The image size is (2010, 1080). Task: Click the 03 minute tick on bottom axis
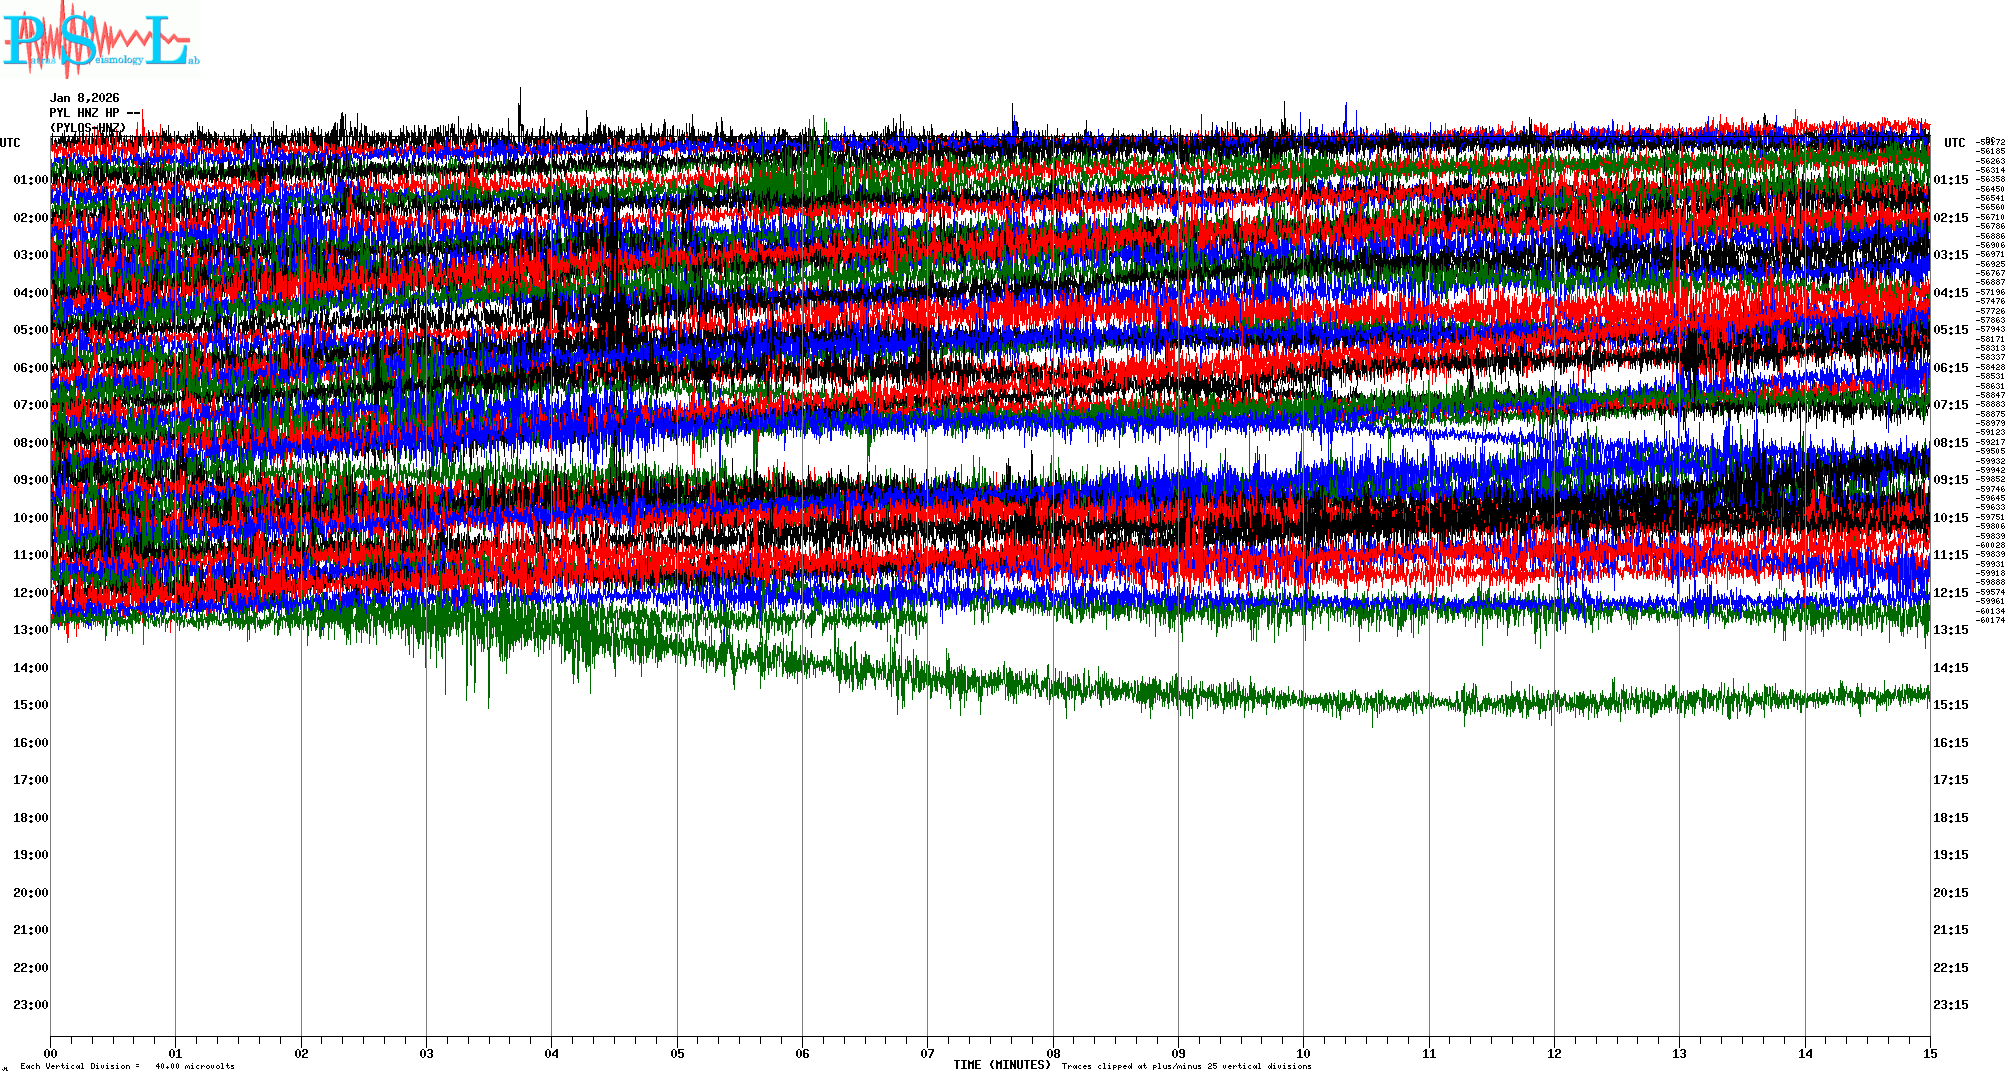coord(427,1053)
